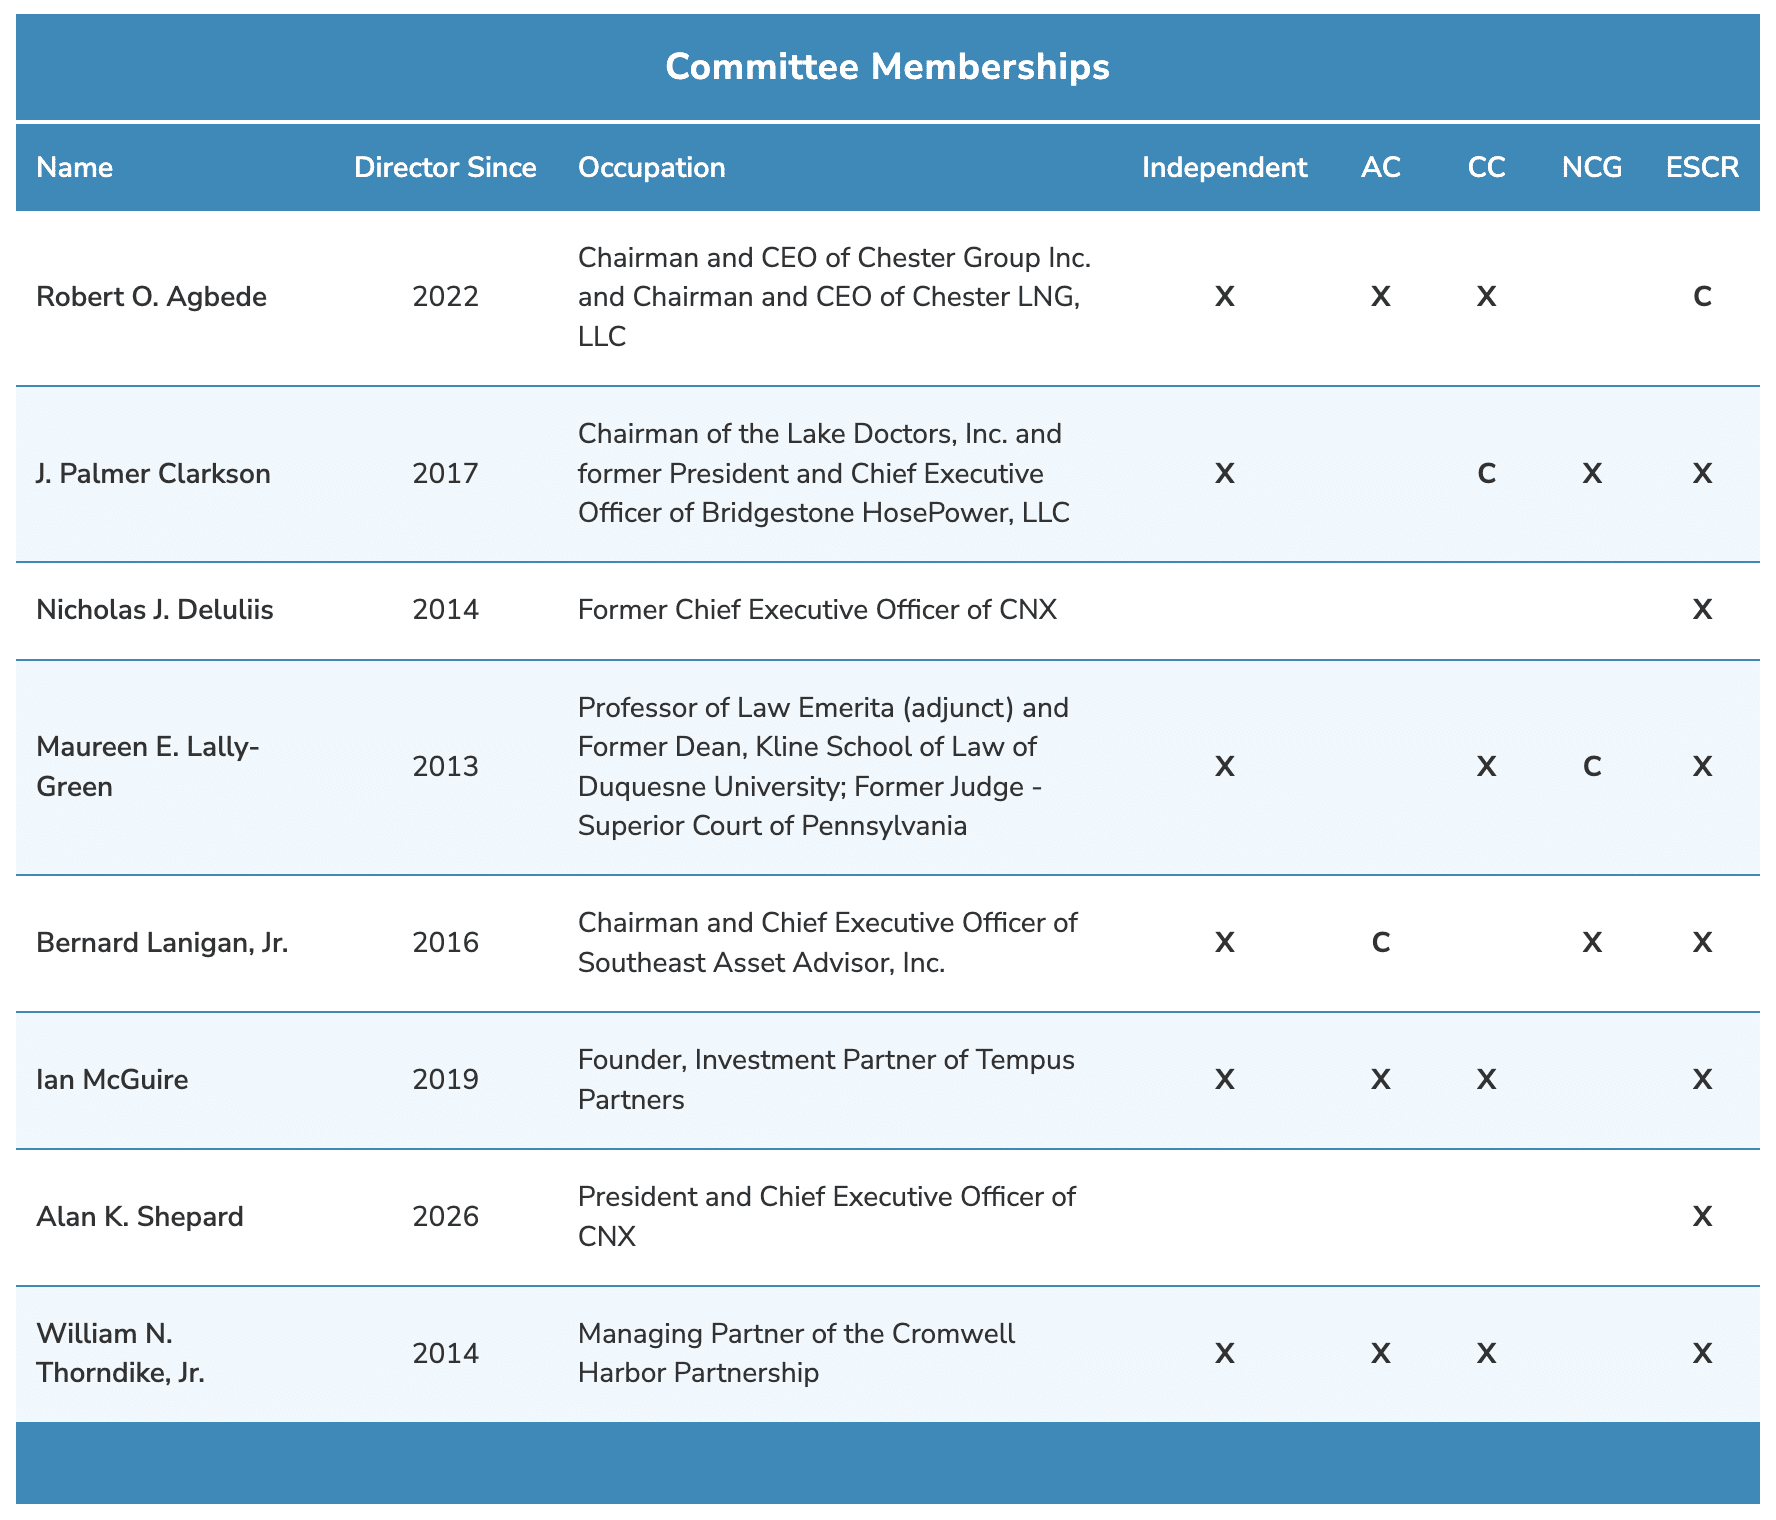Click the Independent column header

click(x=1224, y=167)
